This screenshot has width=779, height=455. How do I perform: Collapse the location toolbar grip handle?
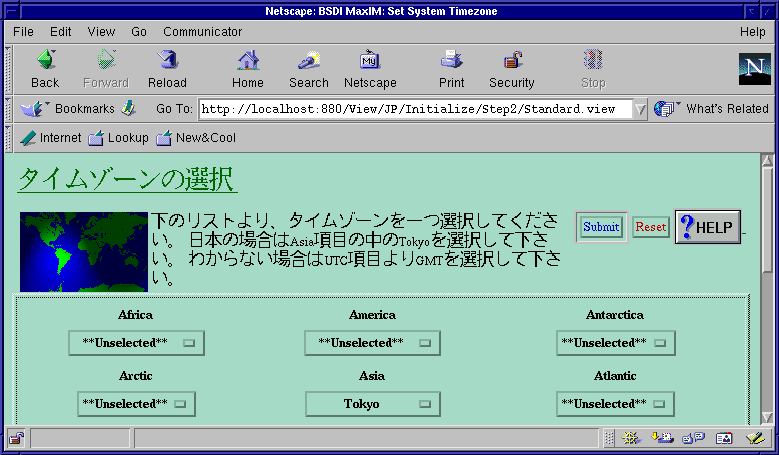coord(8,109)
